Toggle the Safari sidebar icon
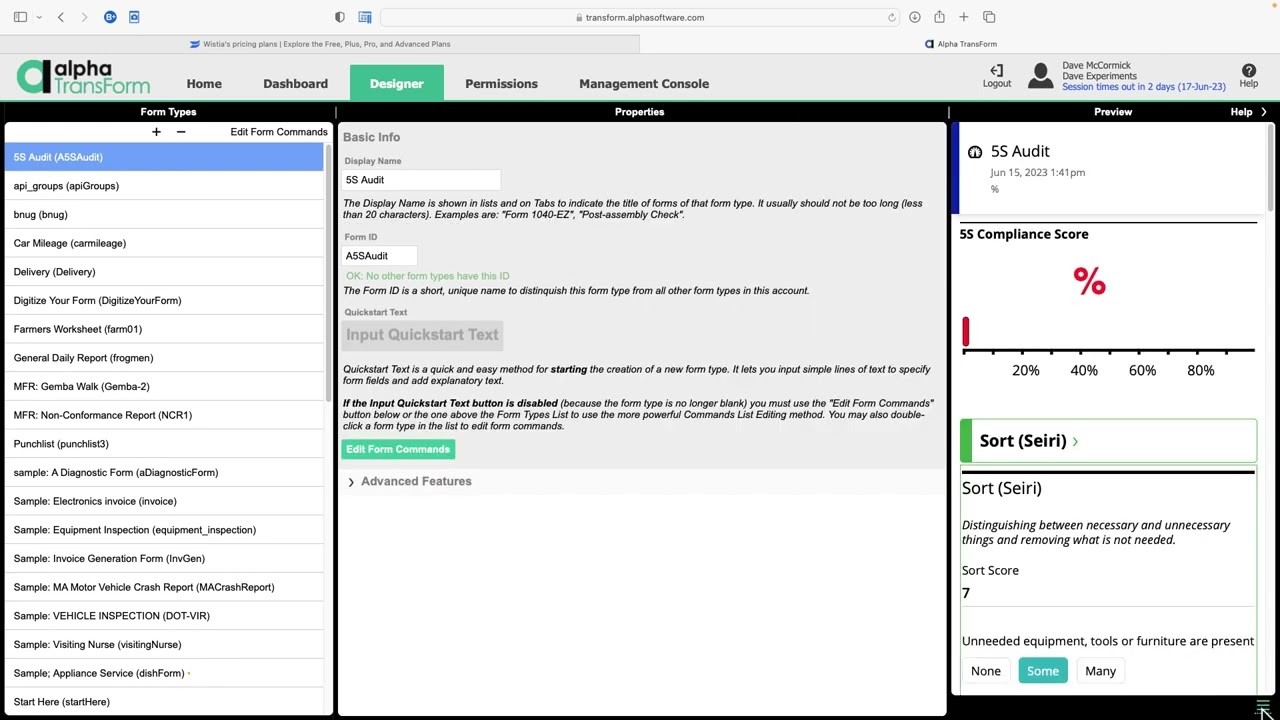This screenshot has width=1280, height=720. (x=20, y=17)
